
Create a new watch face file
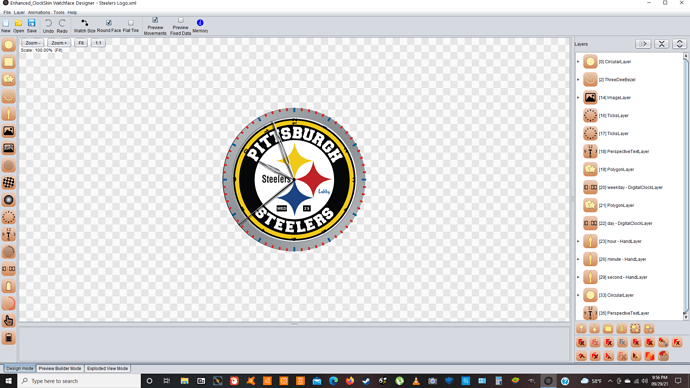click(6, 26)
